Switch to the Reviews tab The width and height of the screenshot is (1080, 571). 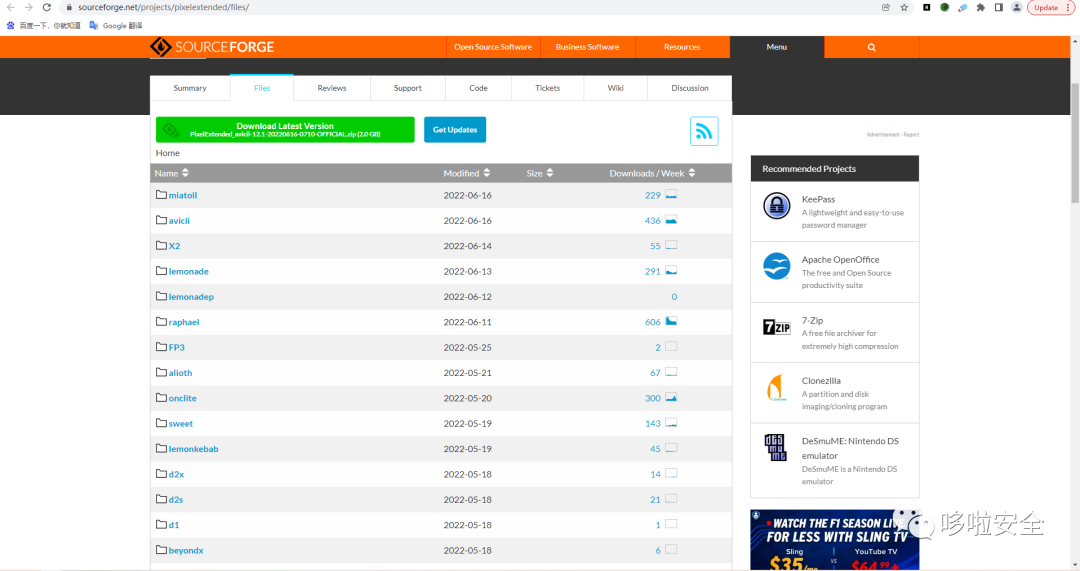coord(332,88)
